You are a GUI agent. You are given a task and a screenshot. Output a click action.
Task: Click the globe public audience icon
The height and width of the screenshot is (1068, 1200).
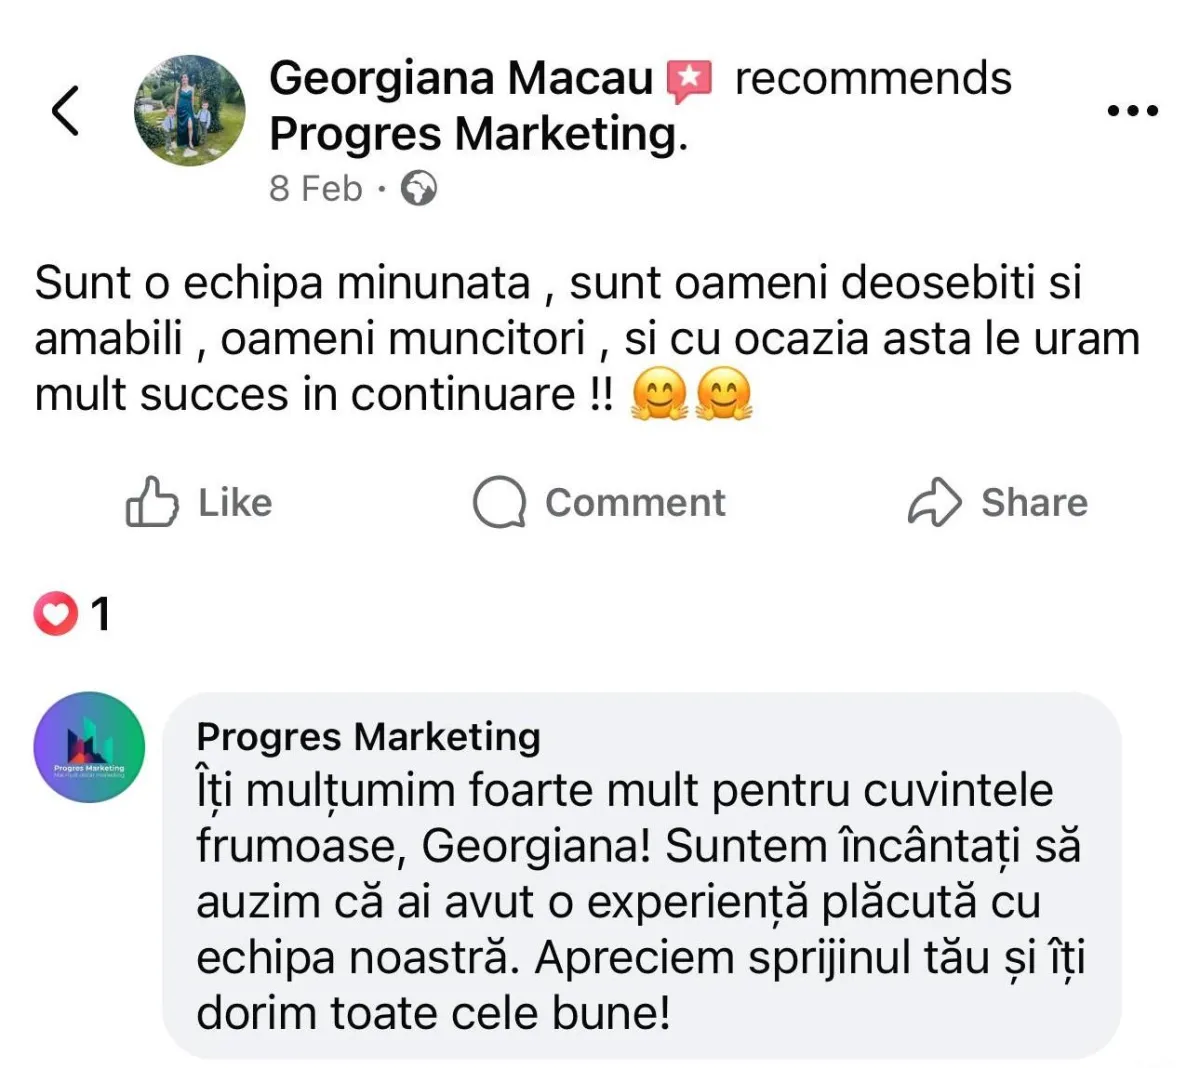[419, 188]
